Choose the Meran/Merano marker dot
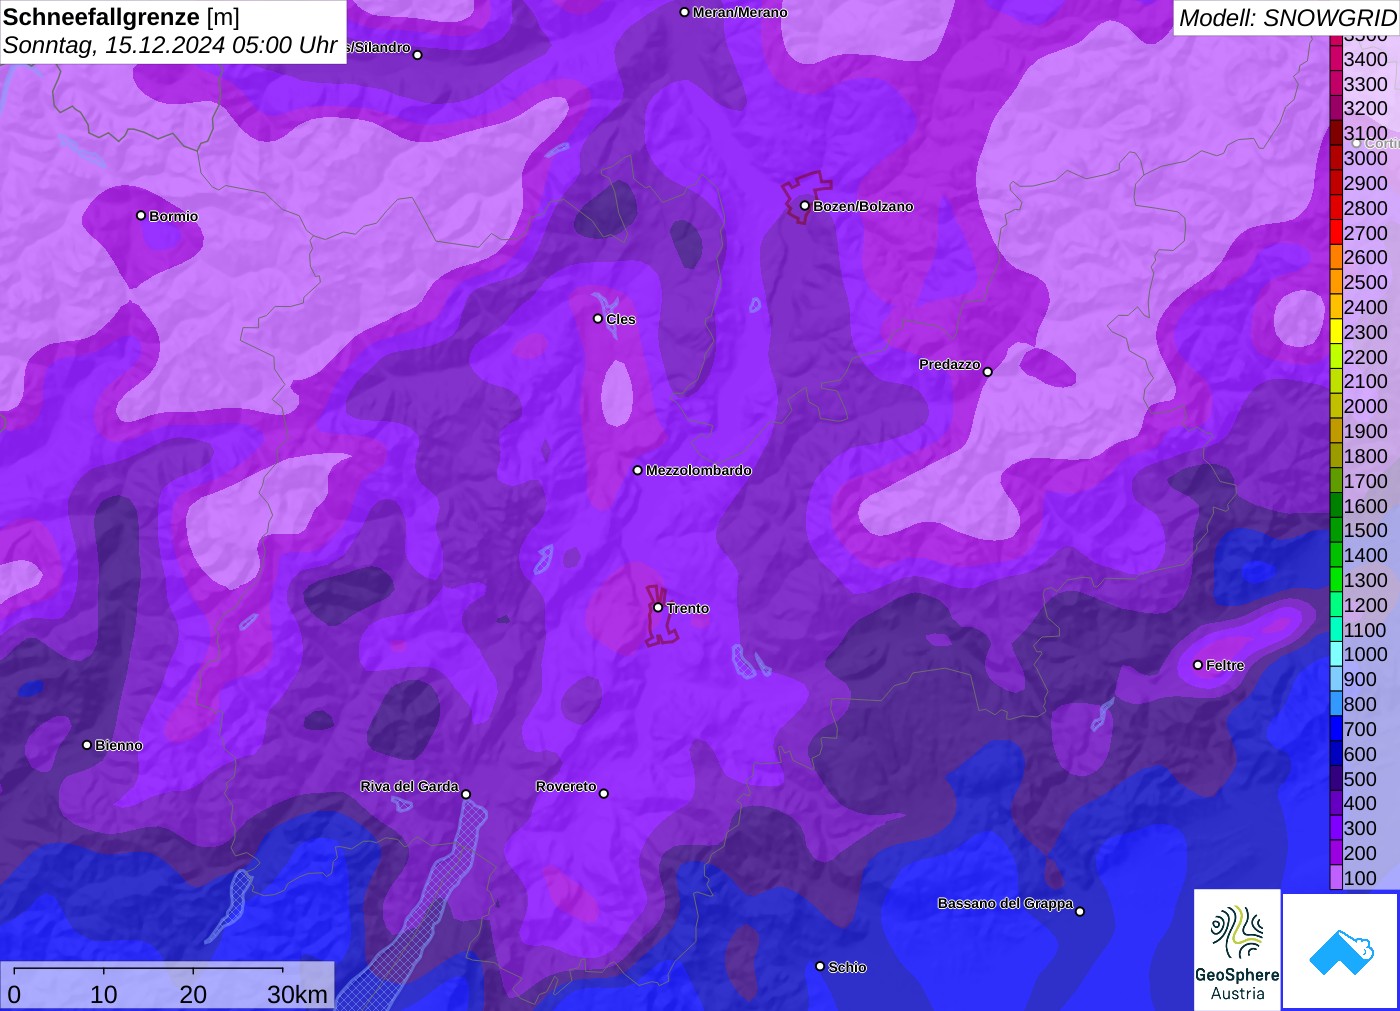 coord(685,13)
